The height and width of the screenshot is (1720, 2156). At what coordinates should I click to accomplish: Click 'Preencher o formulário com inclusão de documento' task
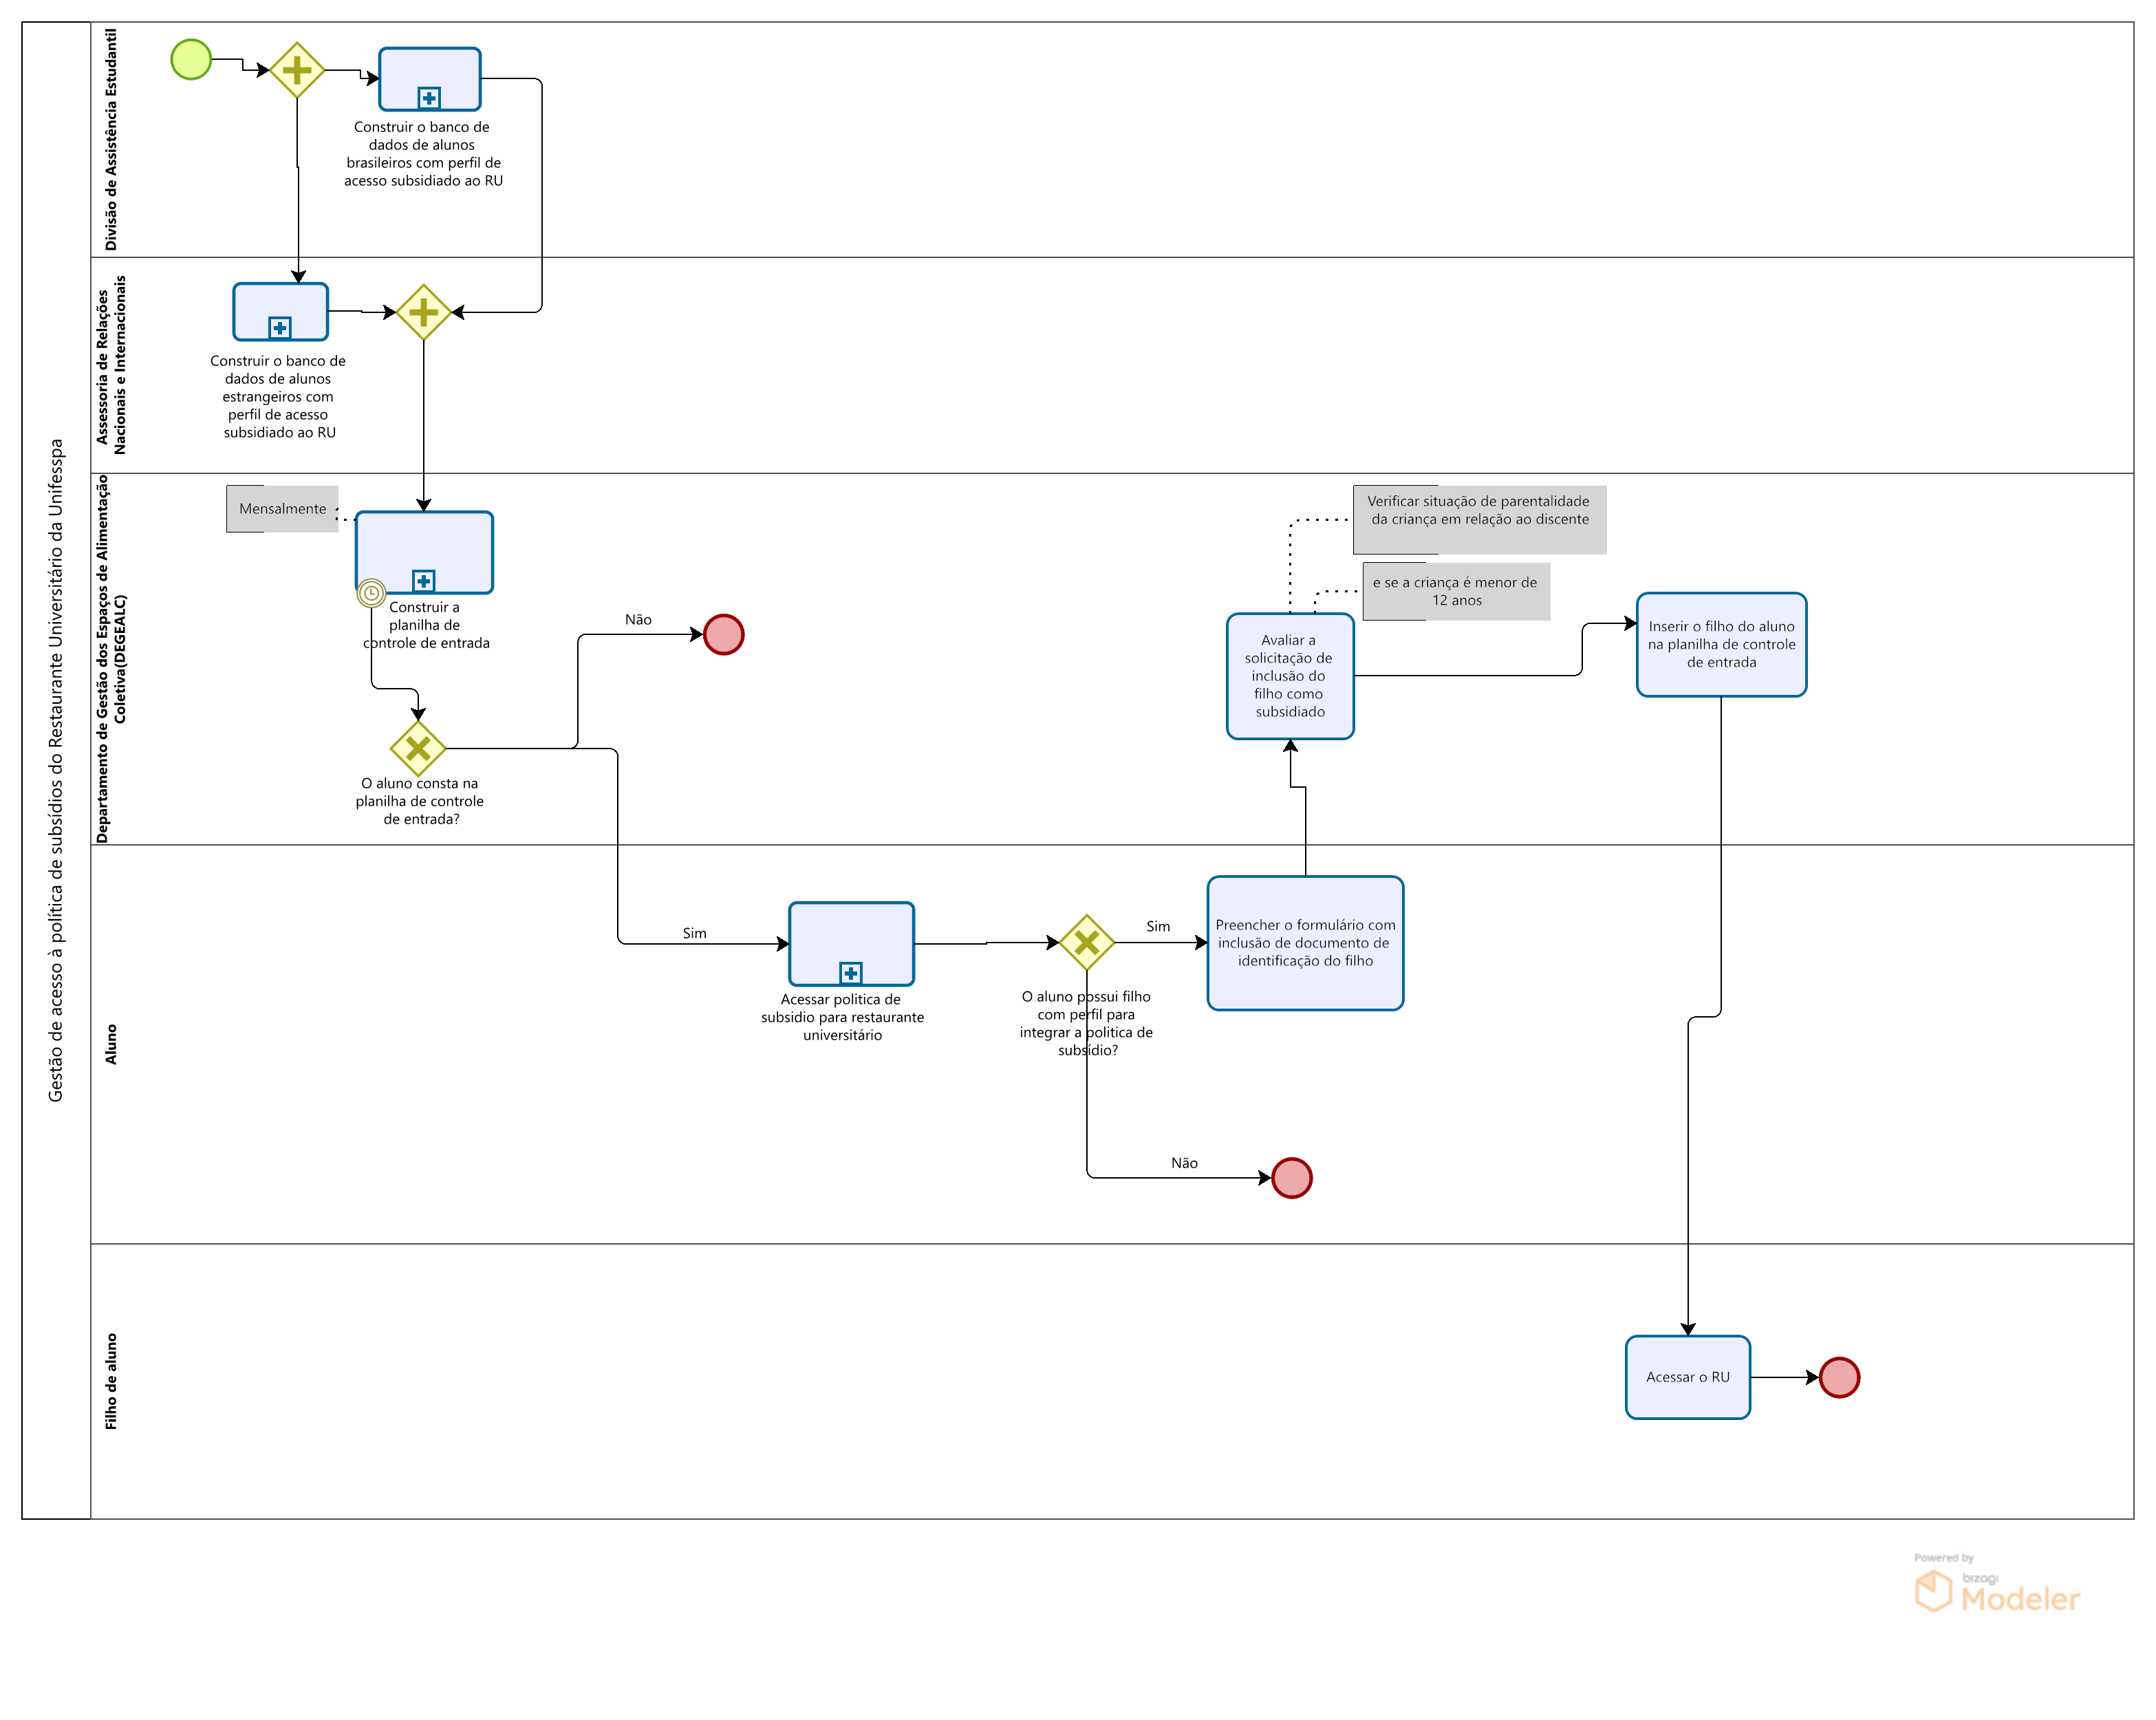[x=1306, y=943]
